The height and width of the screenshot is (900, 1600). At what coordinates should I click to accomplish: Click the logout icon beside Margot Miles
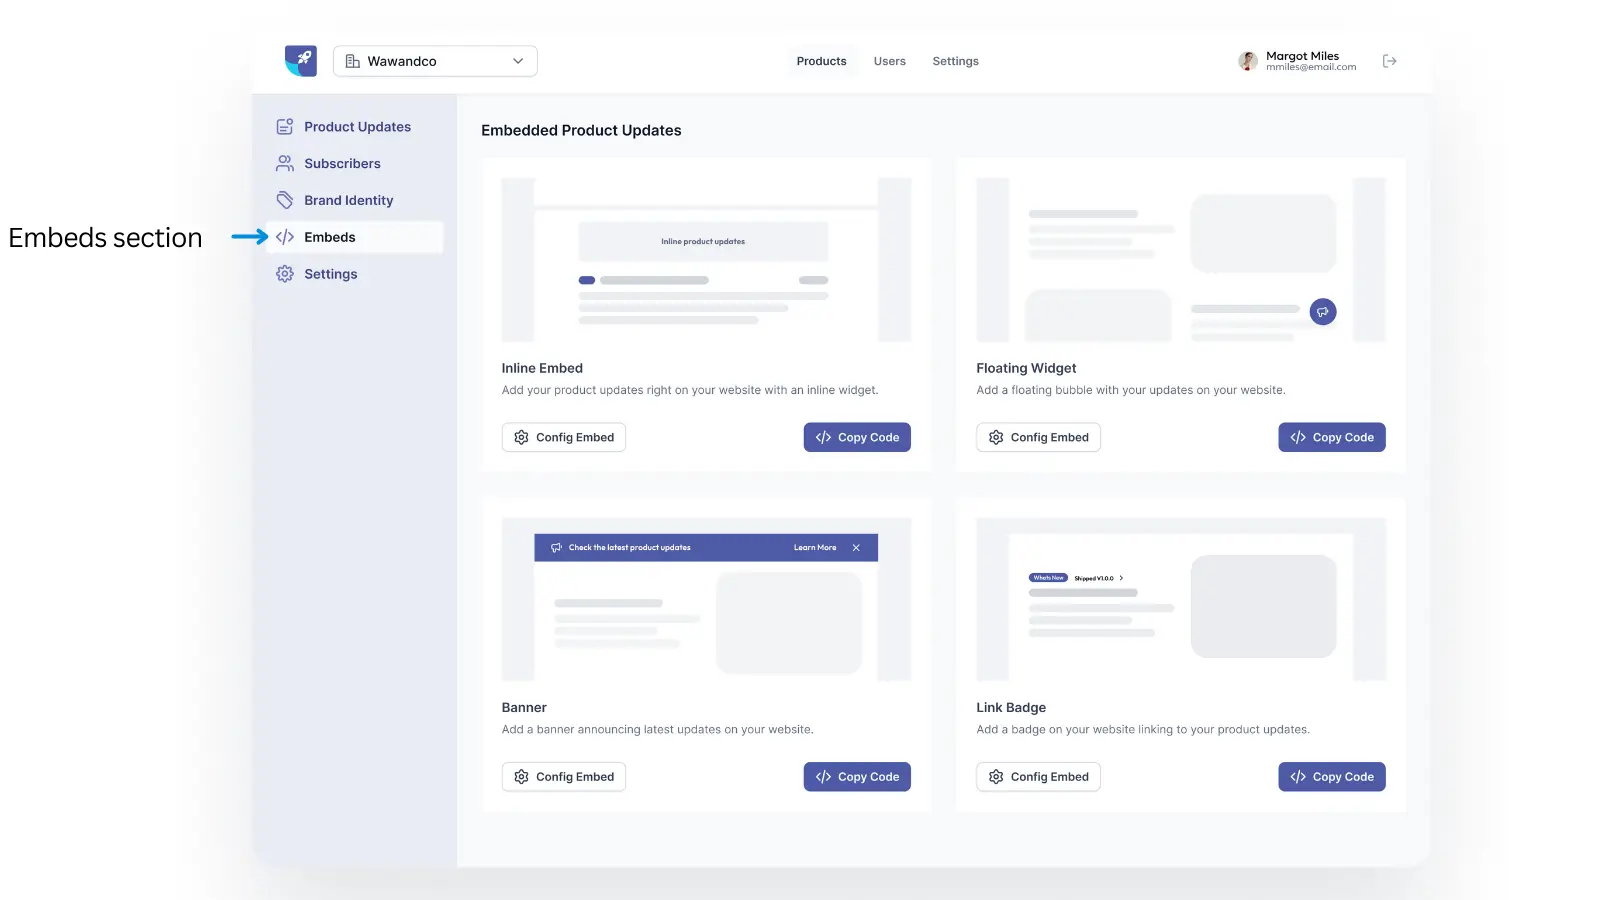(x=1389, y=61)
